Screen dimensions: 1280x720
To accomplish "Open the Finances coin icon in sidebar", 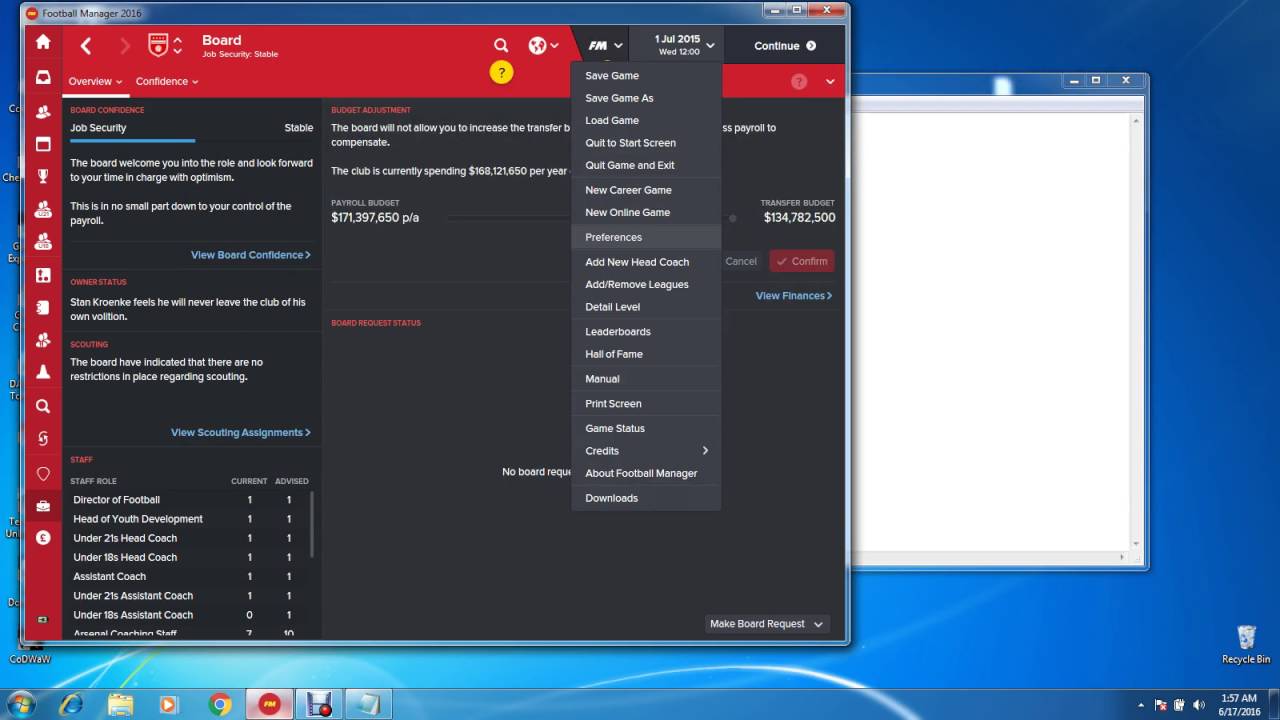I will [43, 537].
